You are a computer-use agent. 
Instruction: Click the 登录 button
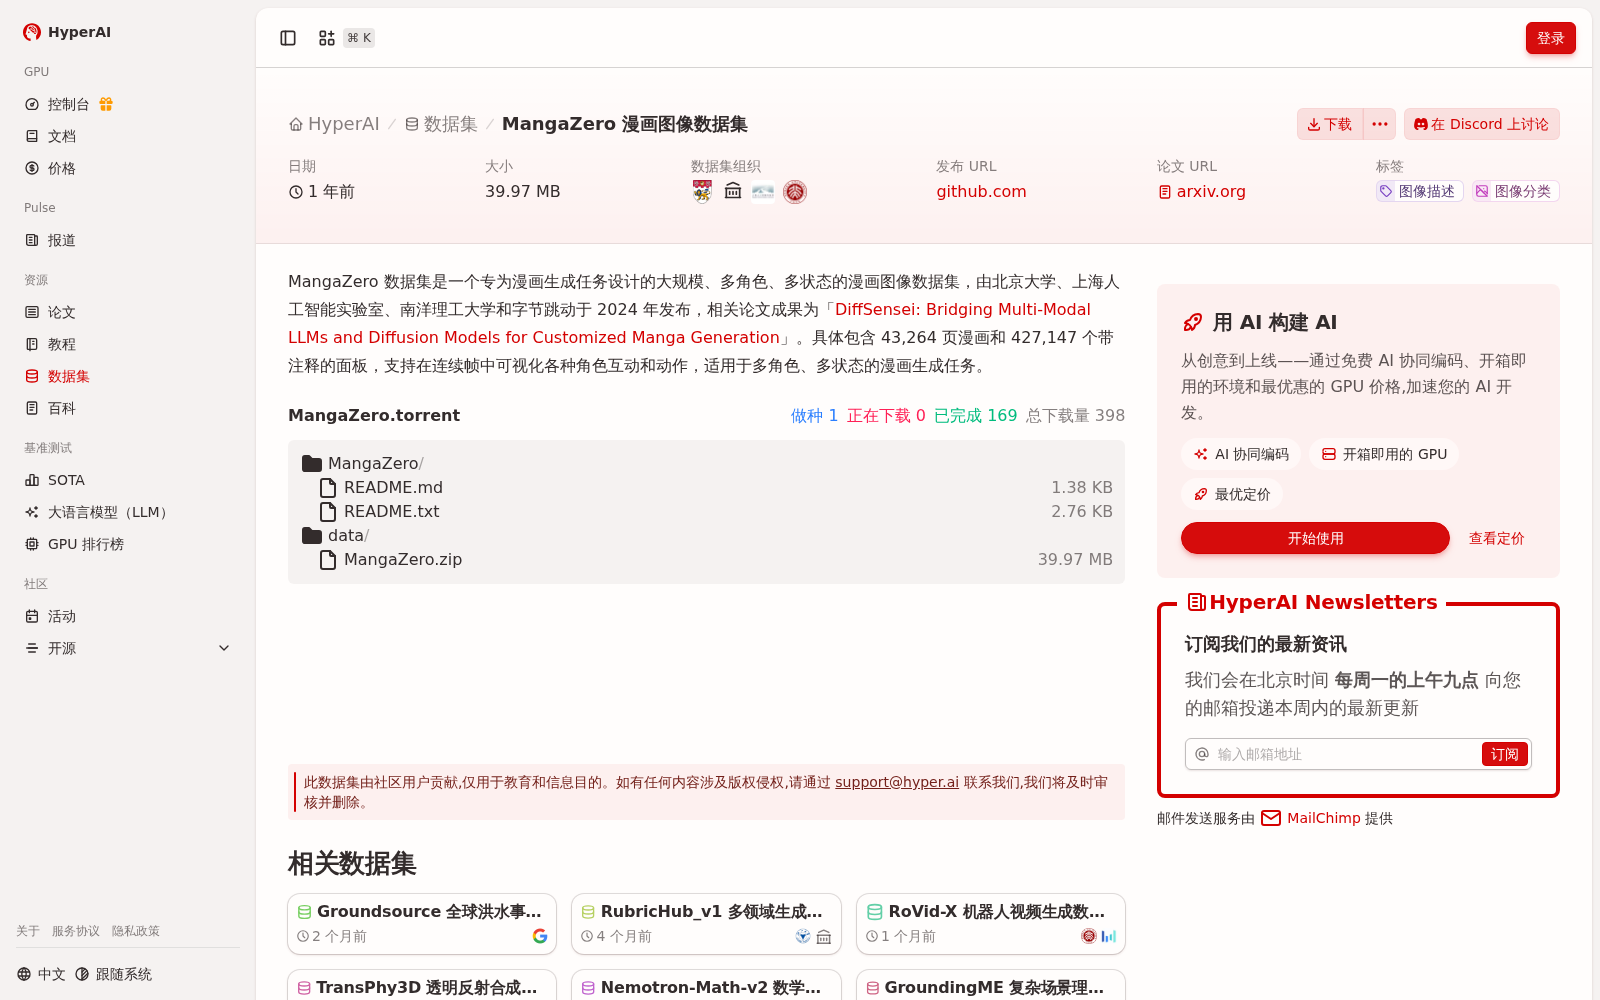1551,38
